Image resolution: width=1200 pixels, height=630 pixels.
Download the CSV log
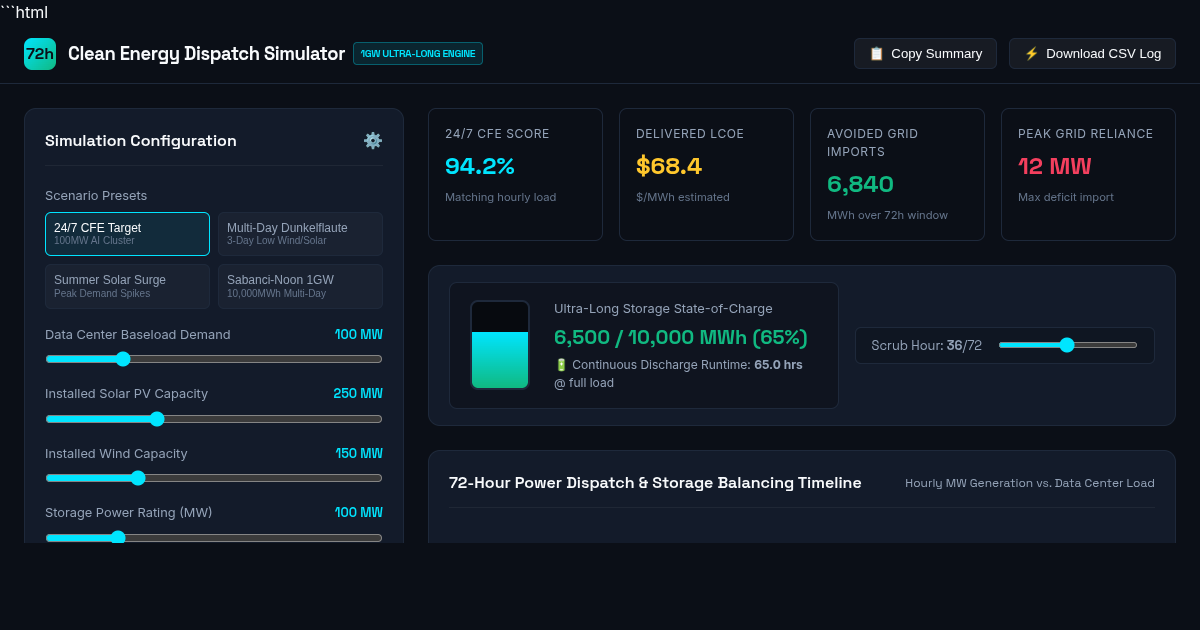1092,54
